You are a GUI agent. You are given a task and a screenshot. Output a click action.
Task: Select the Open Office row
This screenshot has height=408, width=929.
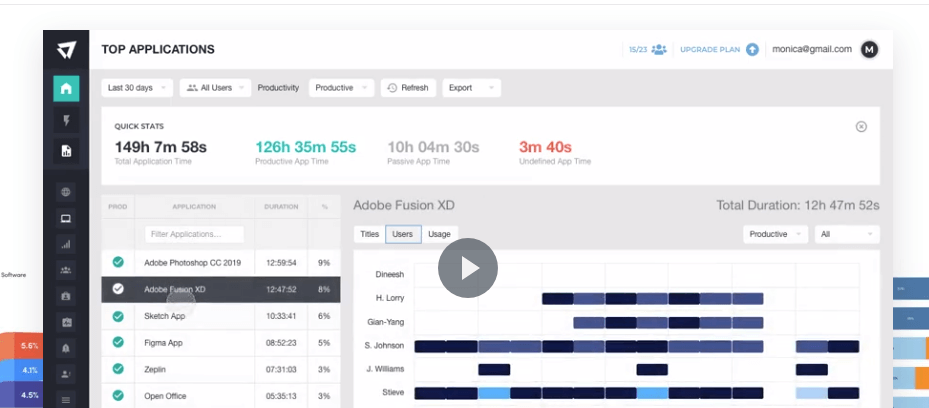[x=220, y=396]
